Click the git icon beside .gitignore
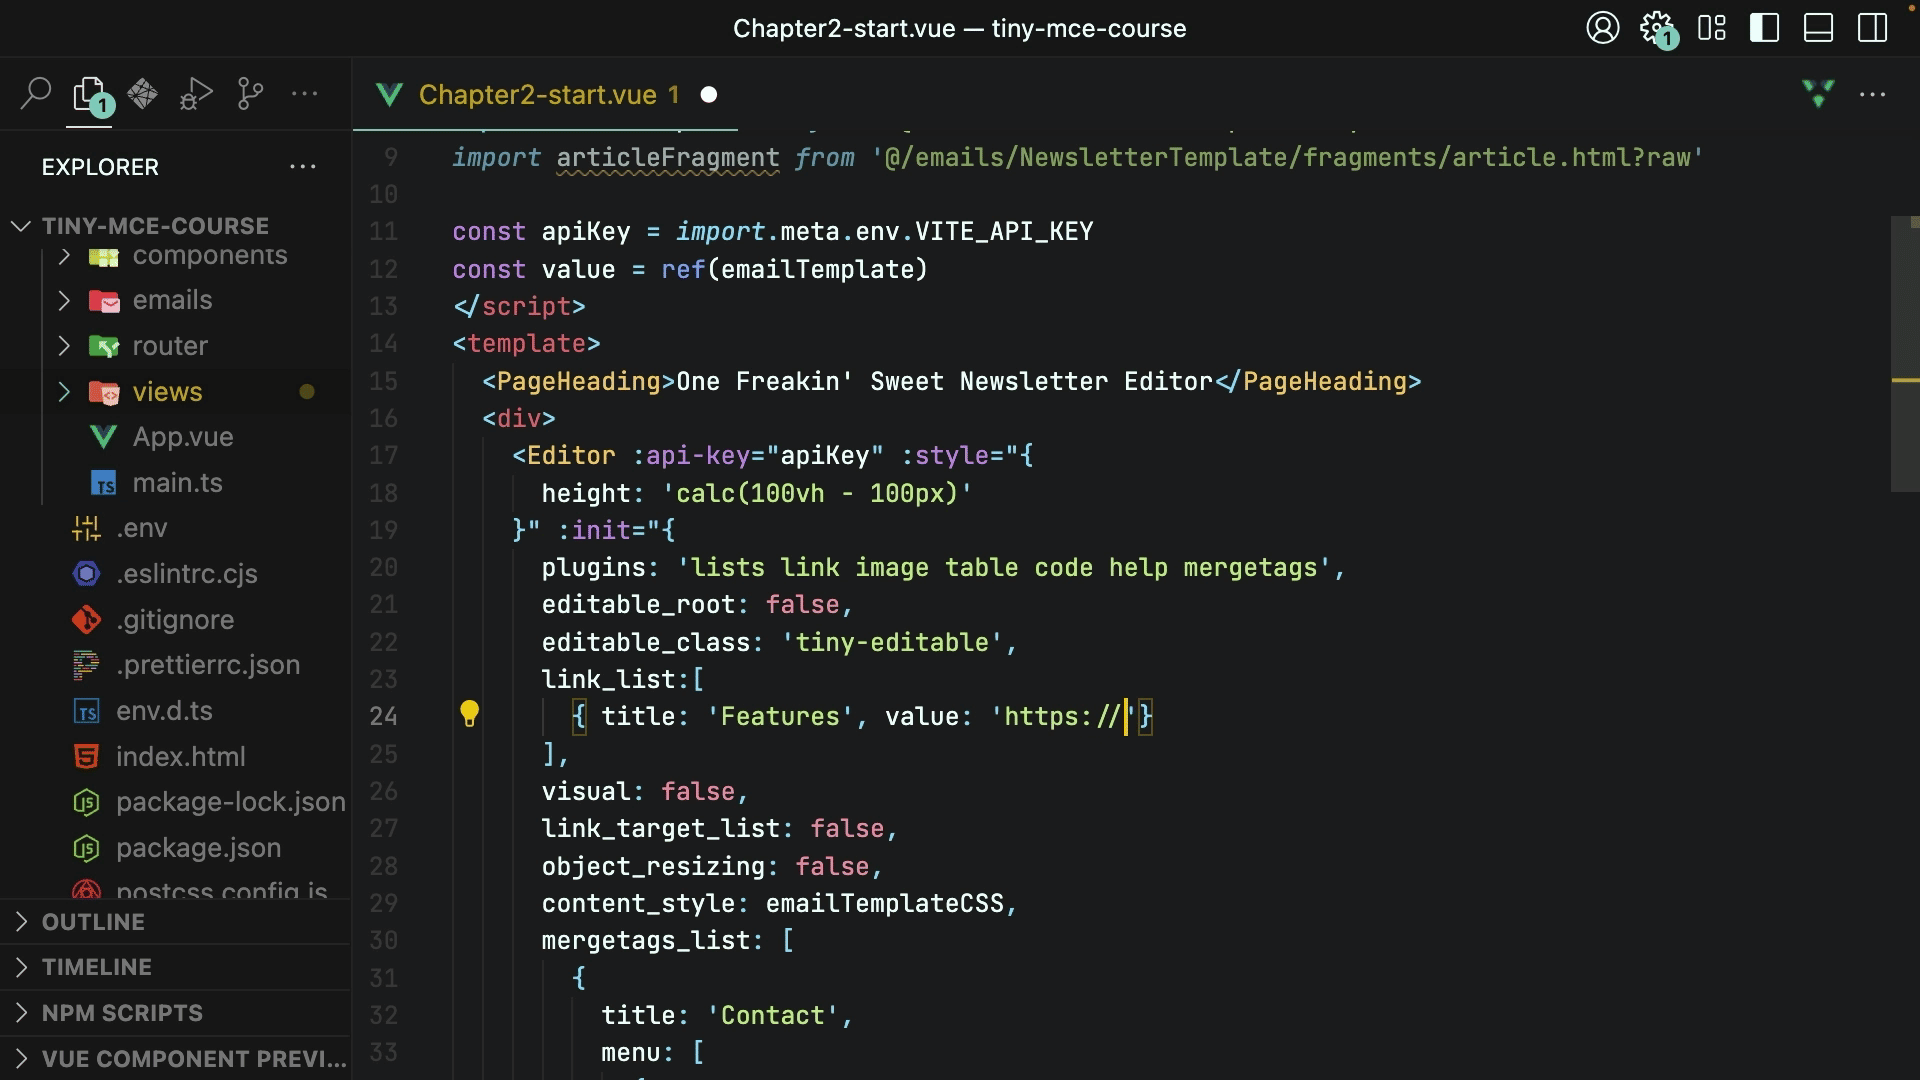 tap(87, 620)
